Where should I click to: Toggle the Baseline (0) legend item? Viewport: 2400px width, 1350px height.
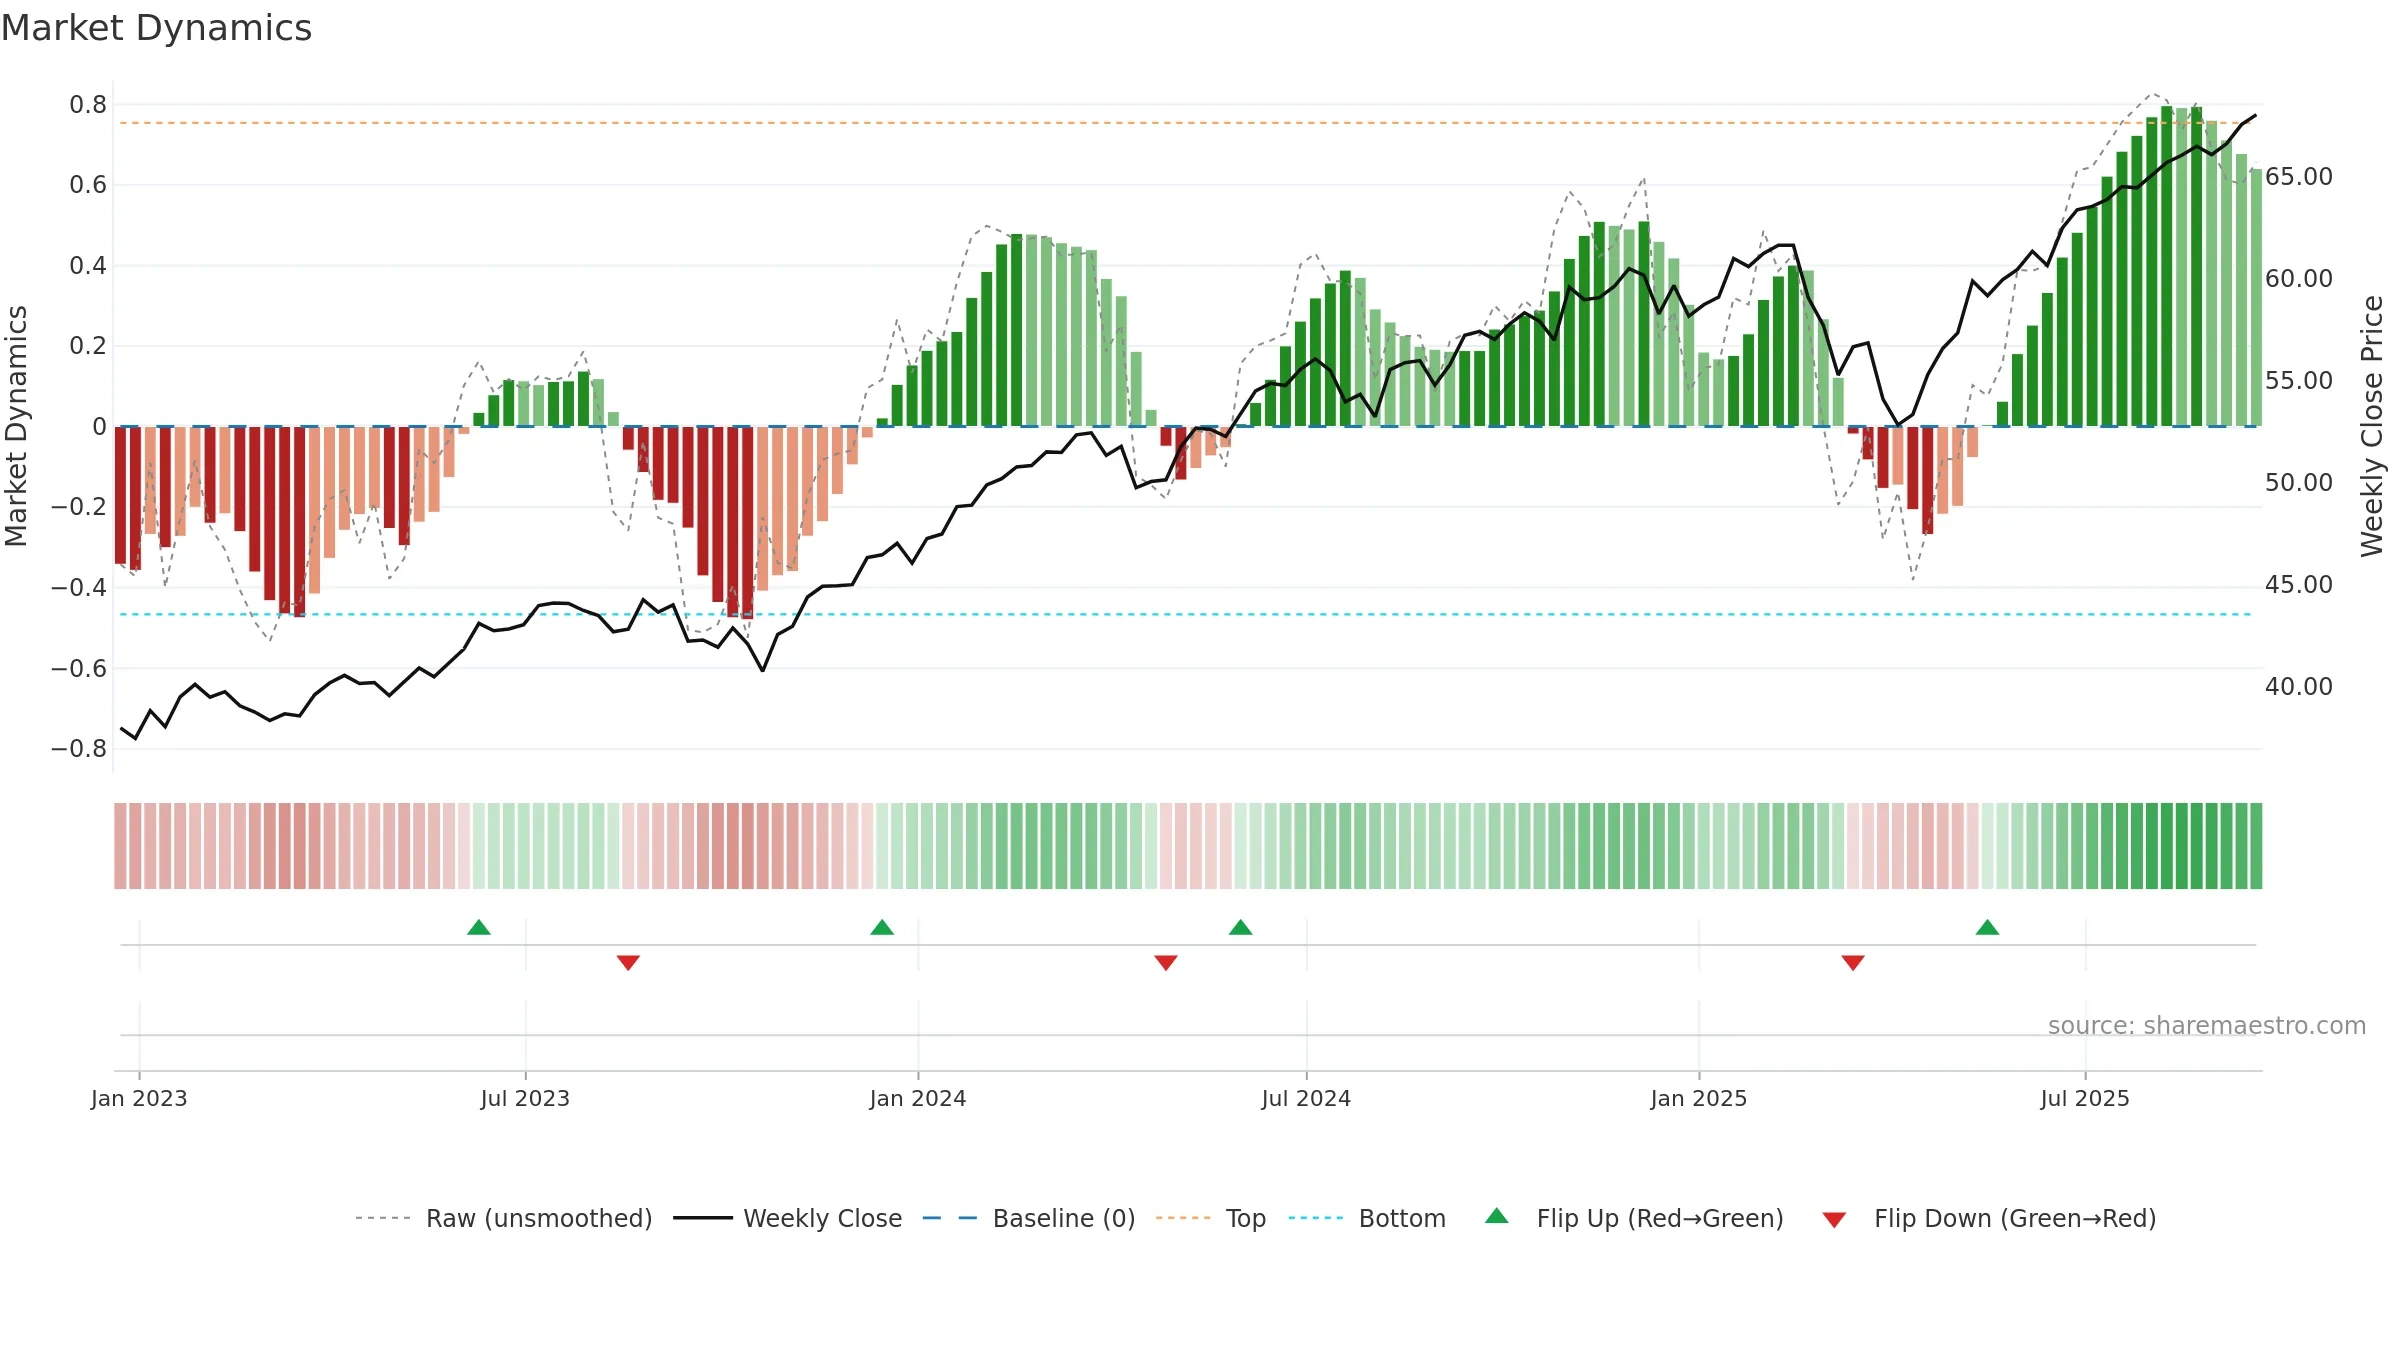coord(1028,1218)
